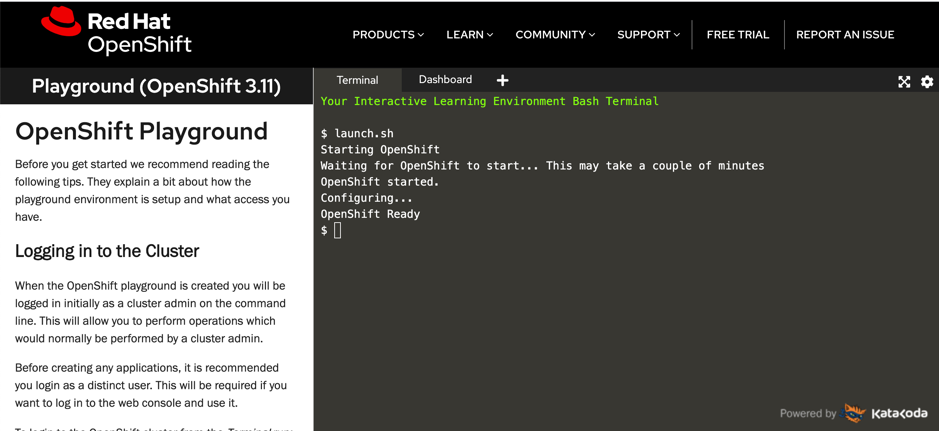The width and height of the screenshot is (939, 431).
Task: Click the "OpenShift Ready" terminal line
Action: [370, 214]
